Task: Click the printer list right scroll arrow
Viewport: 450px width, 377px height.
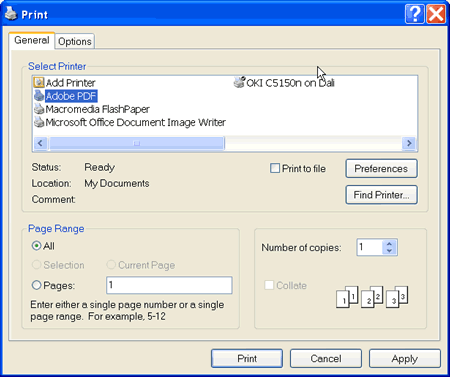Action: coord(409,143)
